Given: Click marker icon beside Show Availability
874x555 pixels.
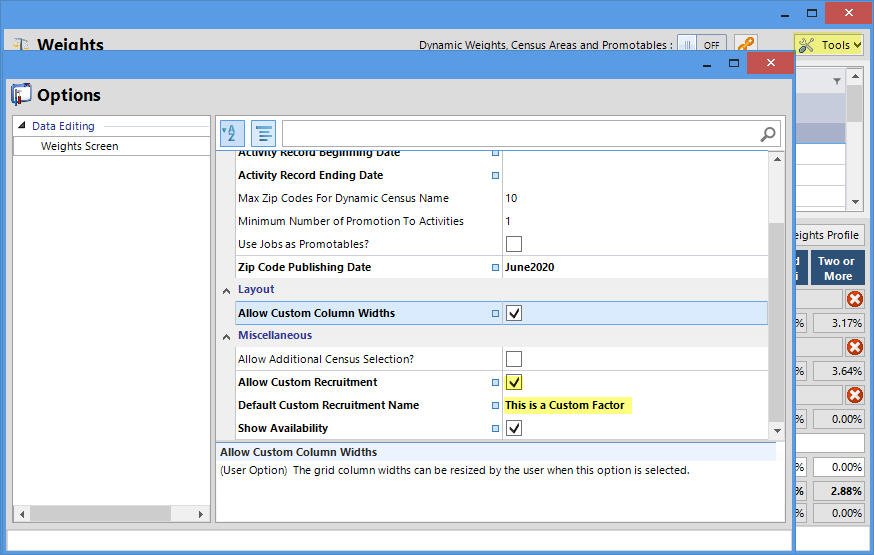Looking at the screenshot, I should pyautogui.click(x=495, y=428).
